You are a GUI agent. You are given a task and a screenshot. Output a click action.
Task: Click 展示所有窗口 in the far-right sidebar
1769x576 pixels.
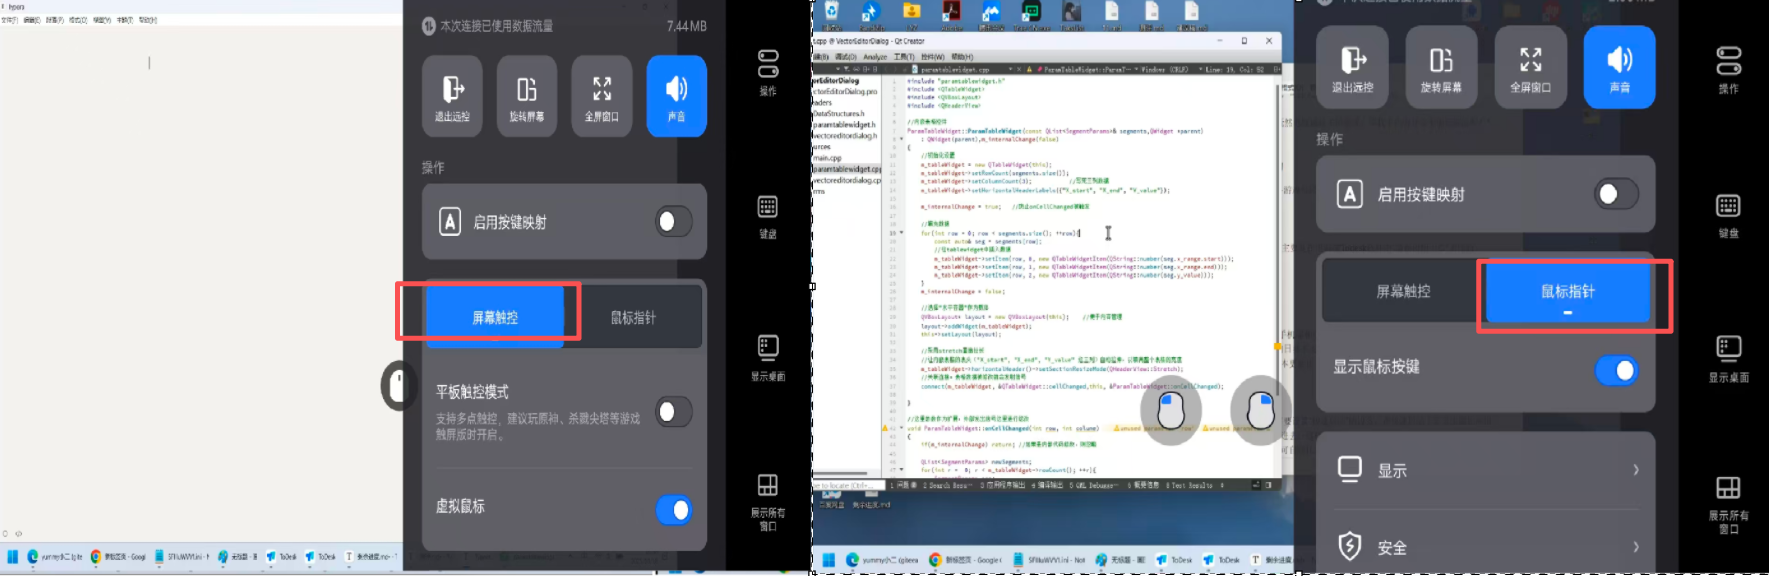pos(1728,502)
